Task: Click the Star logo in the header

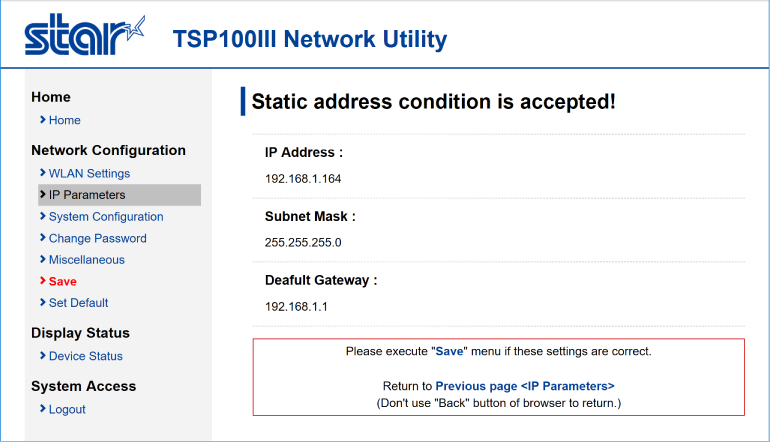Action: tap(85, 34)
